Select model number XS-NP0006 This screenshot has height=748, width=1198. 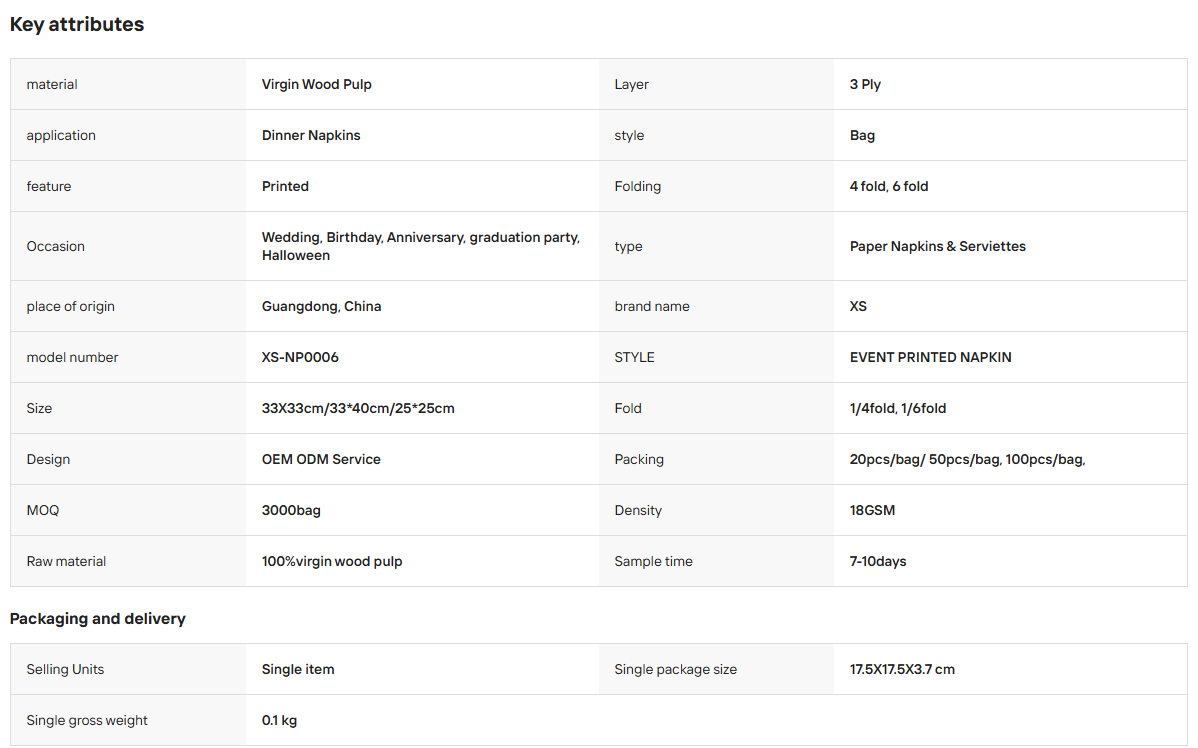point(300,357)
